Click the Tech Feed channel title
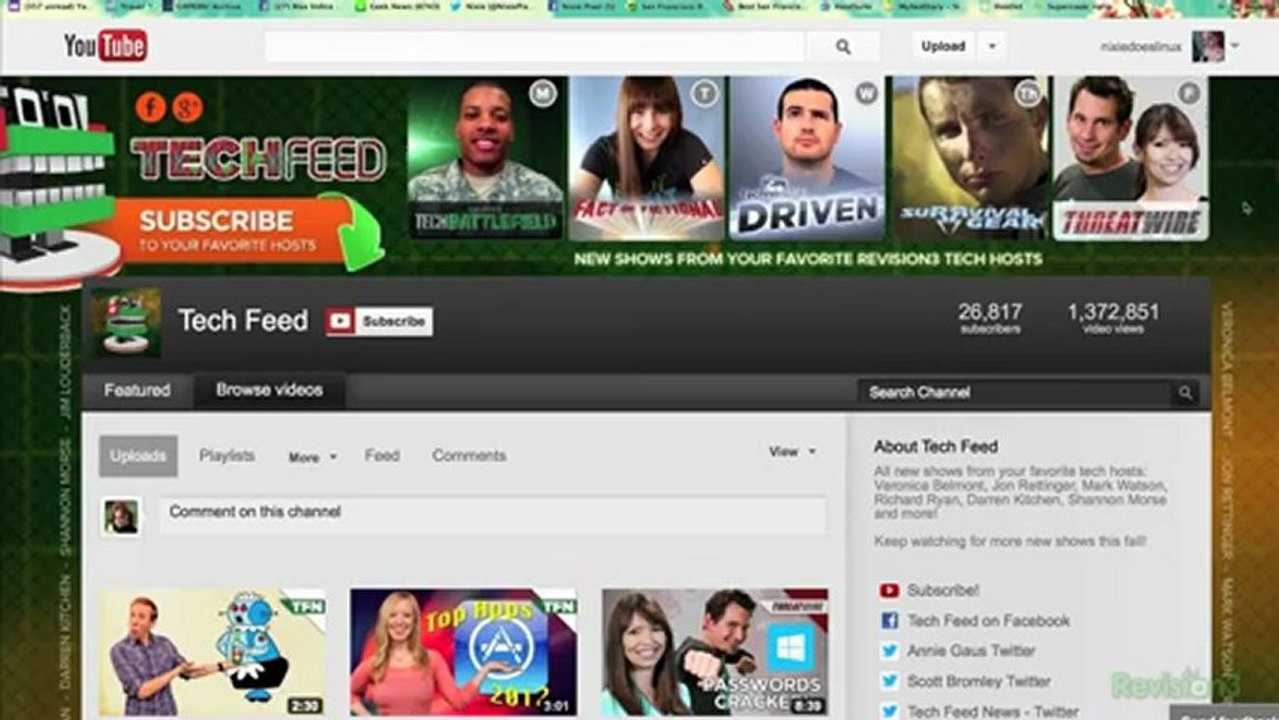Screen dimensions: 1279x720 point(243,321)
